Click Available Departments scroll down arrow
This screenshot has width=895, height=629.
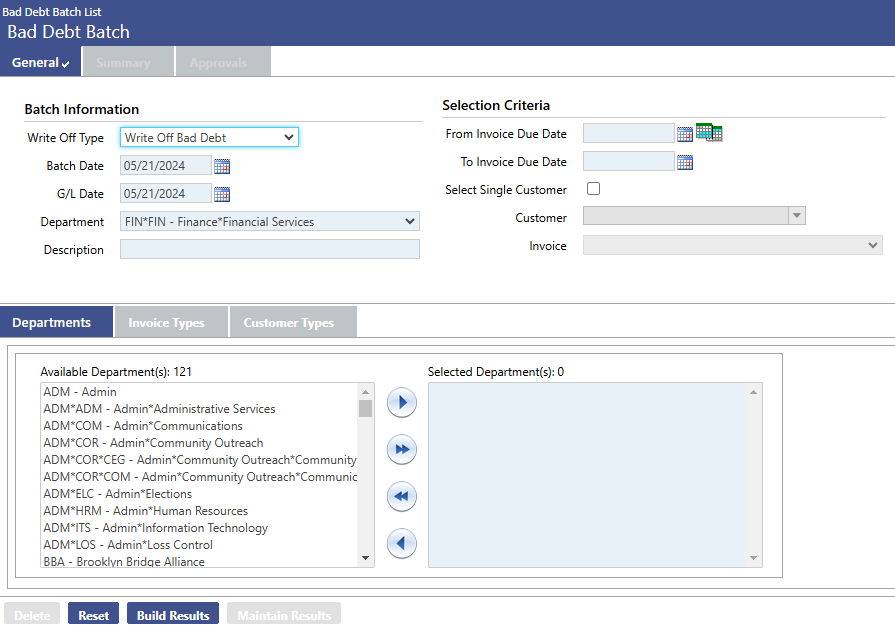365,558
